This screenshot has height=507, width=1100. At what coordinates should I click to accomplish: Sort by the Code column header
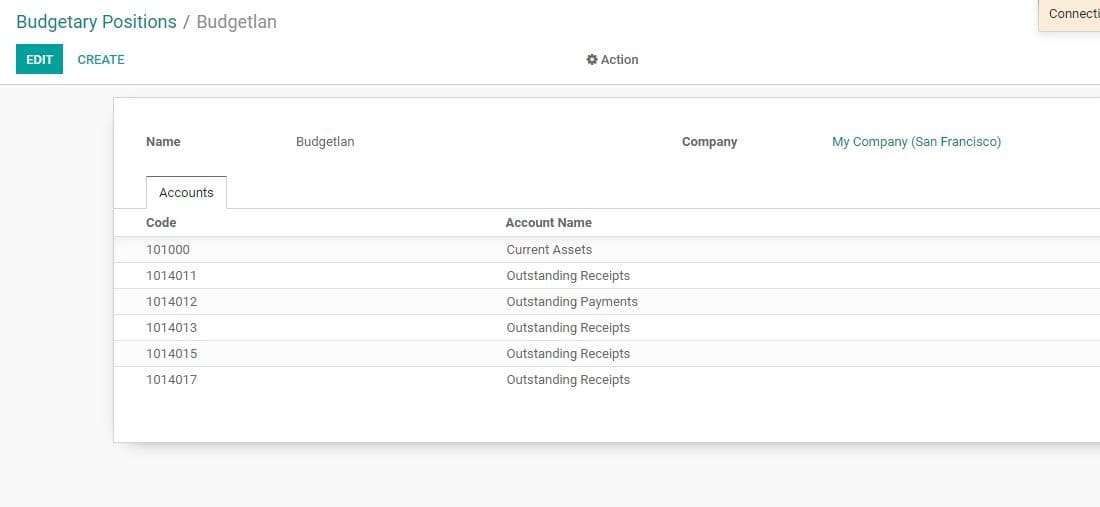161,223
